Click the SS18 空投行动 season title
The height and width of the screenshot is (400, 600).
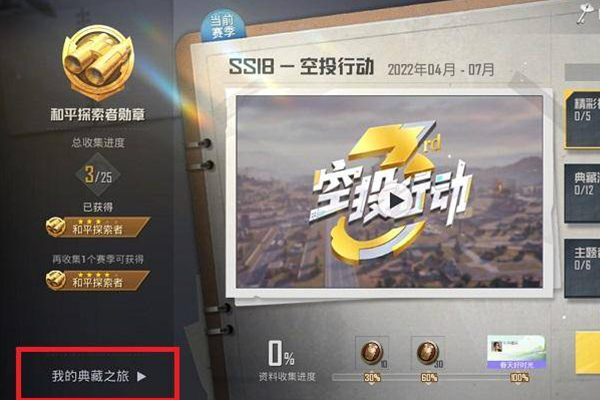(x=301, y=67)
